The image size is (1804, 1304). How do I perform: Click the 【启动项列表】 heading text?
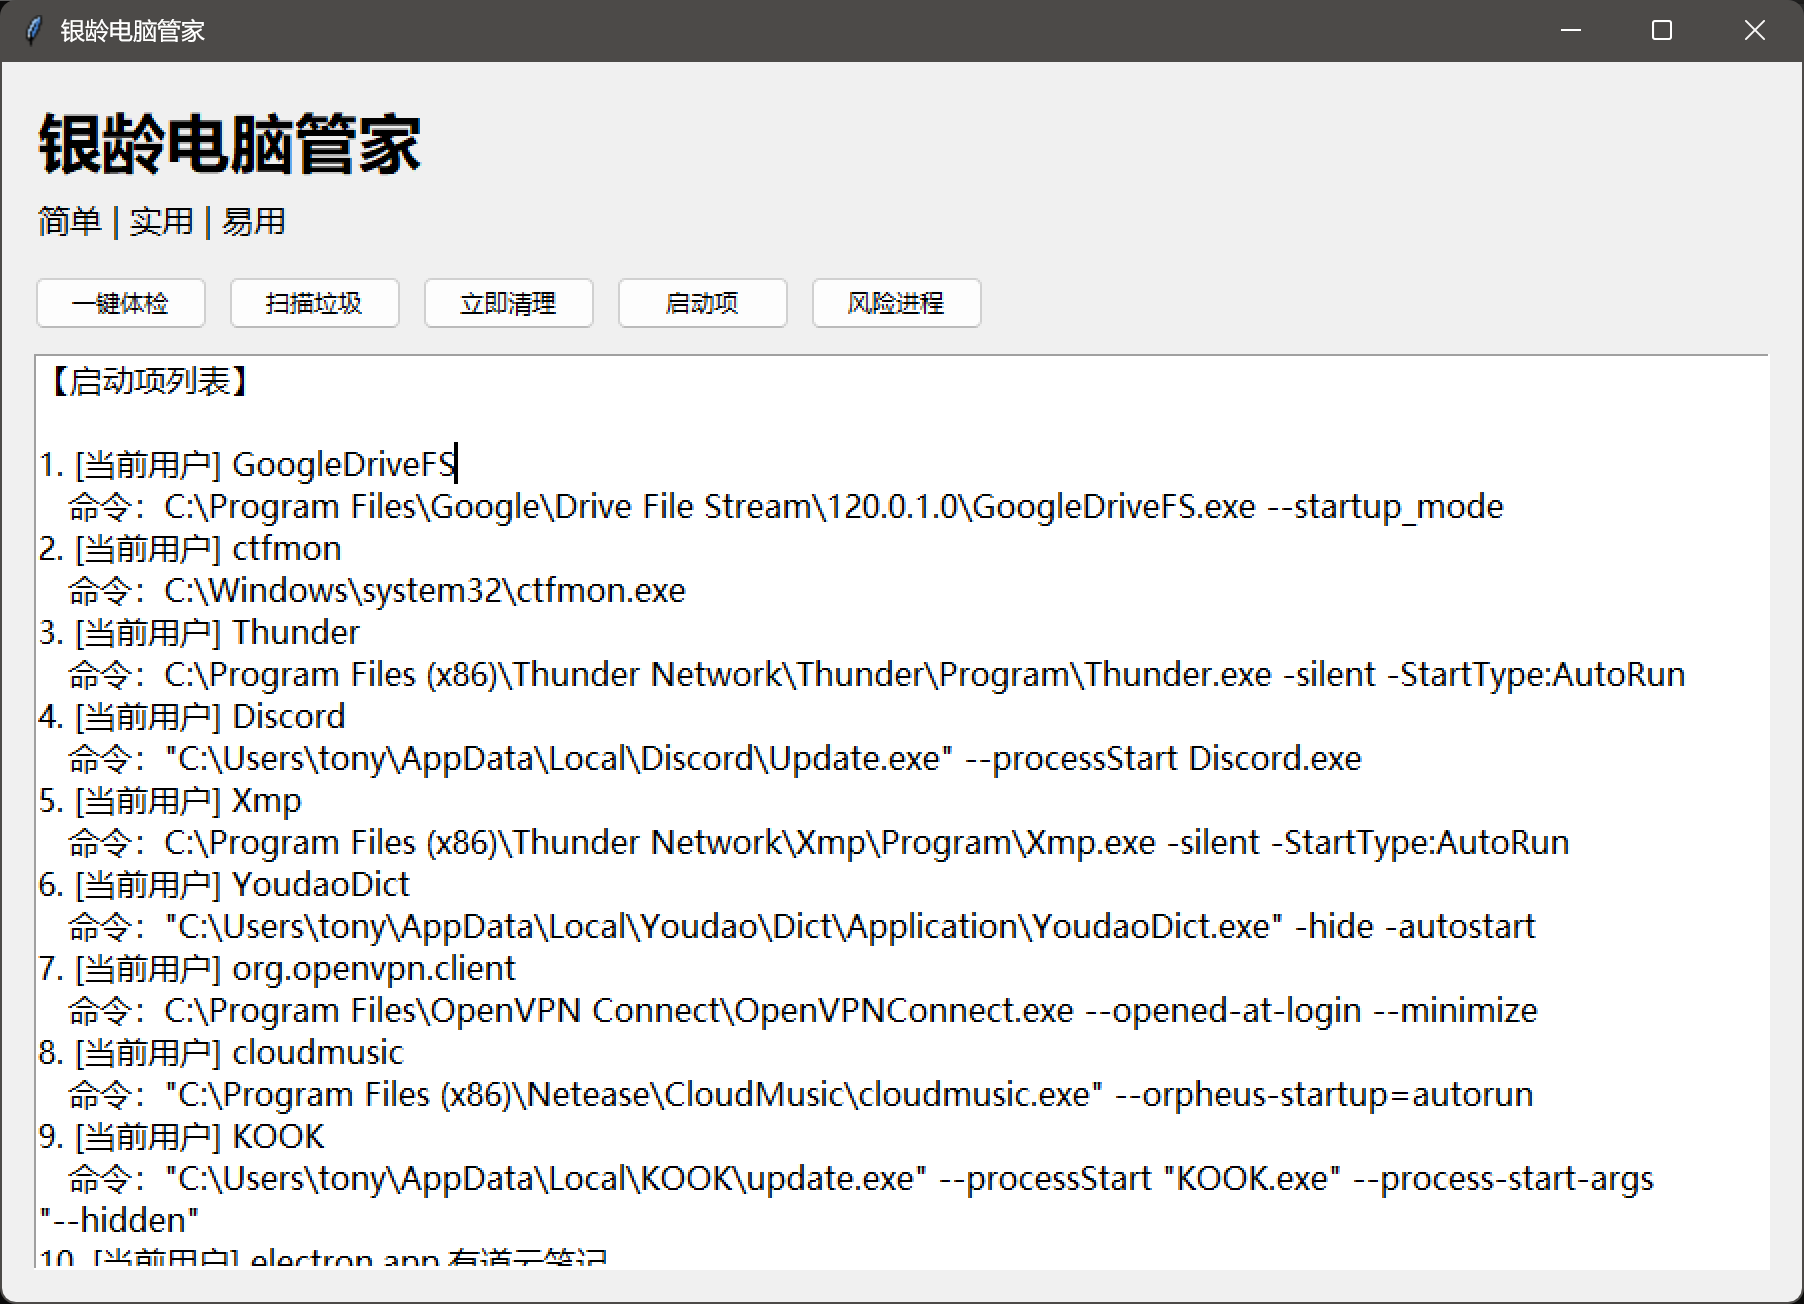(x=148, y=381)
